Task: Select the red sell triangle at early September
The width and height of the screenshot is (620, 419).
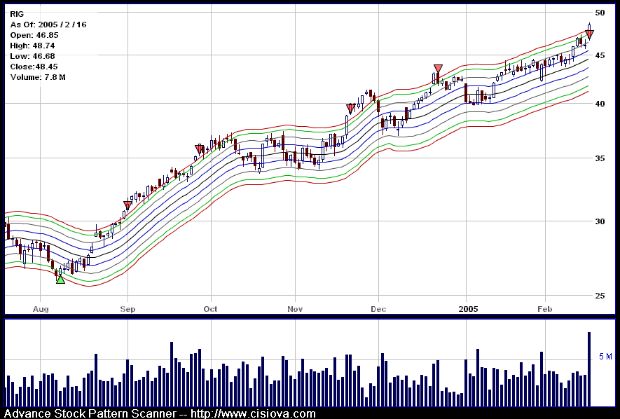Action: (x=127, y=205)
